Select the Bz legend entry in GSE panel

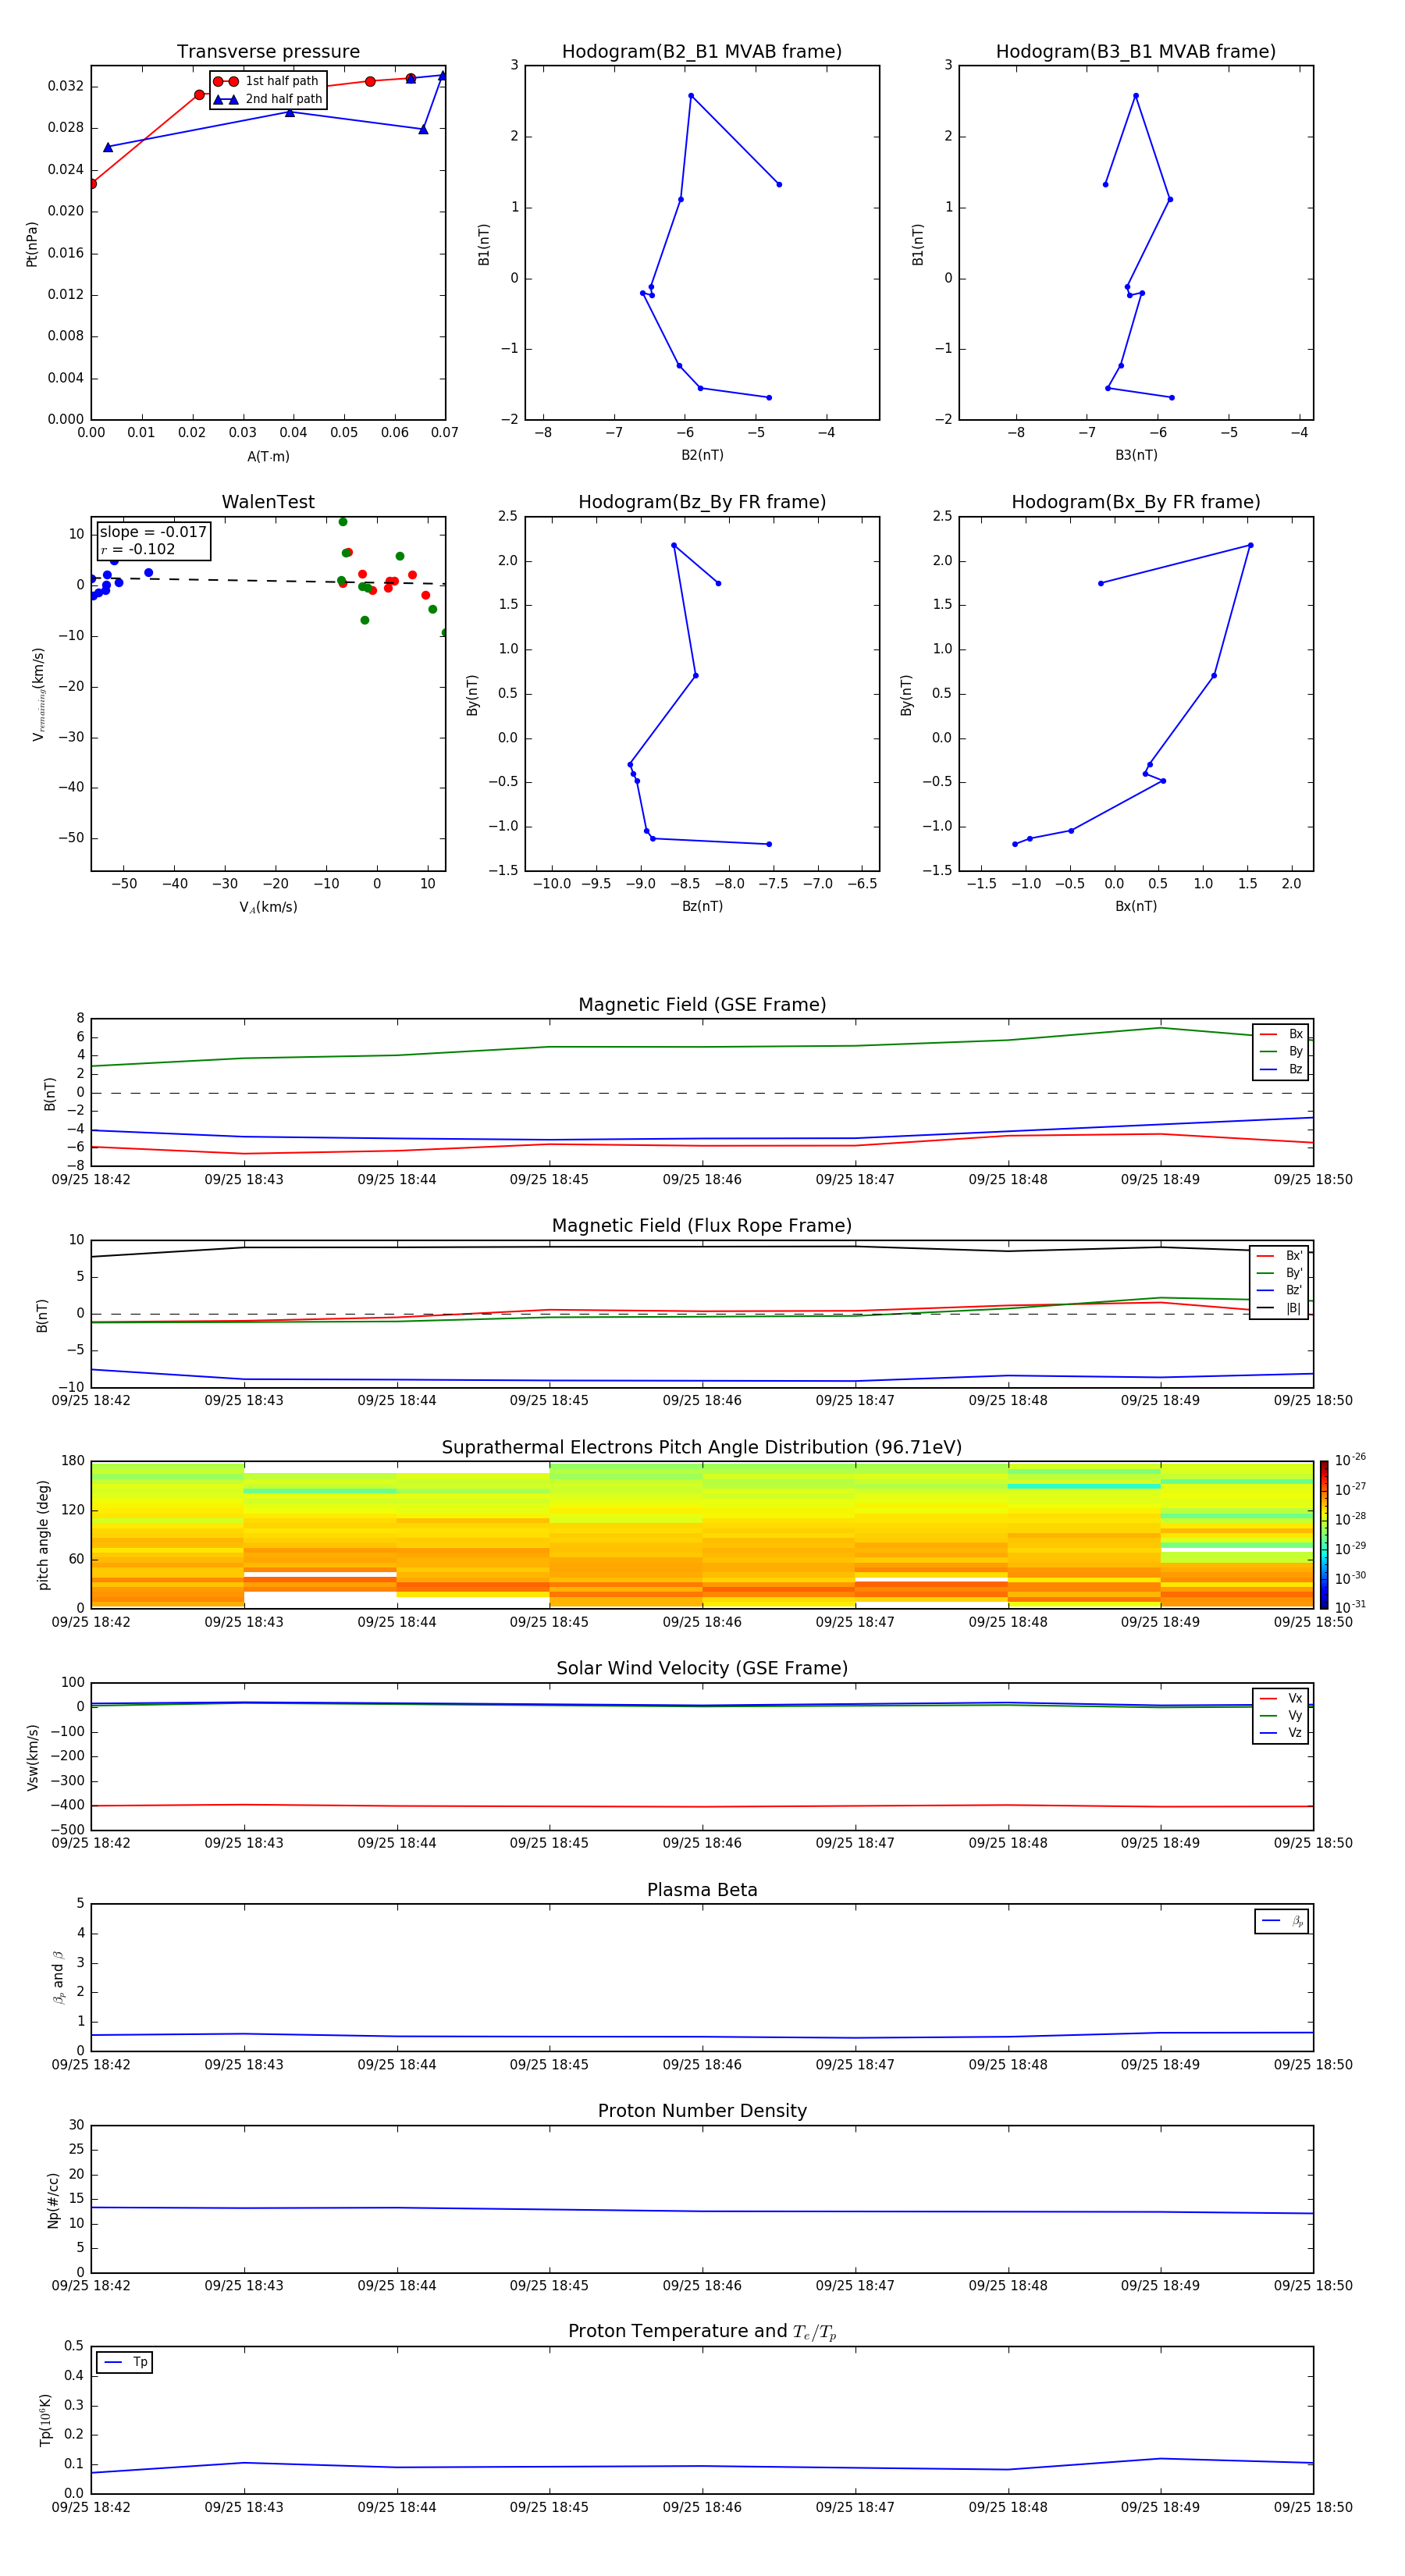pyautogui.click(x=1281, y=1069)
